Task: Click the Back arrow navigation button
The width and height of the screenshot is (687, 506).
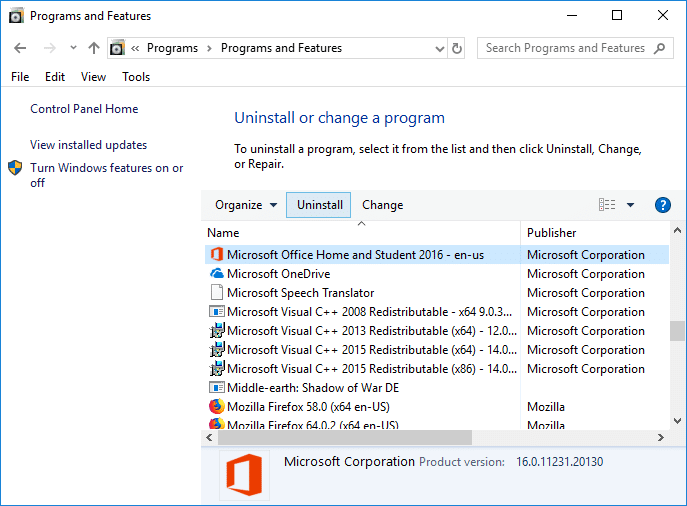Action: pos(21,48)
